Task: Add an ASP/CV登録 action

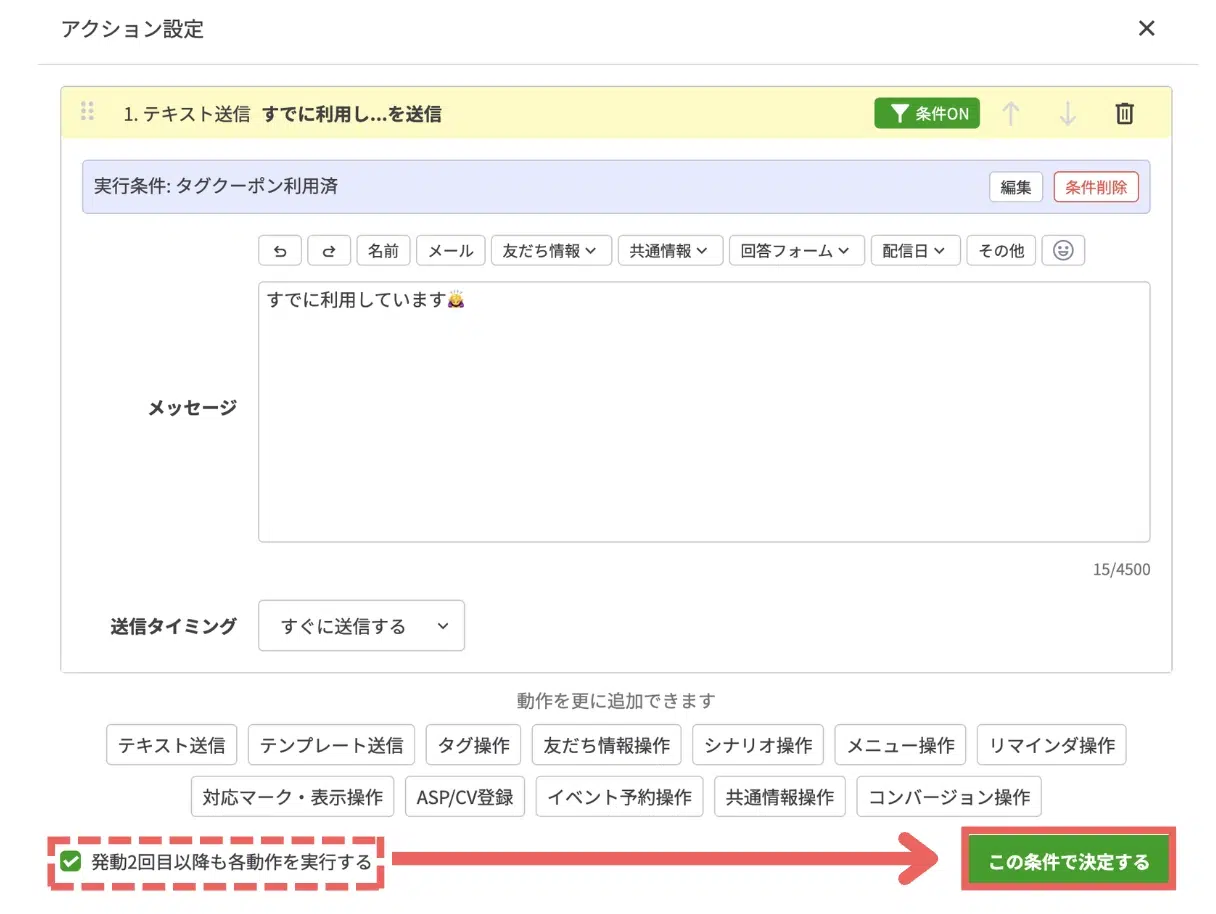Action: pos(465,797)
